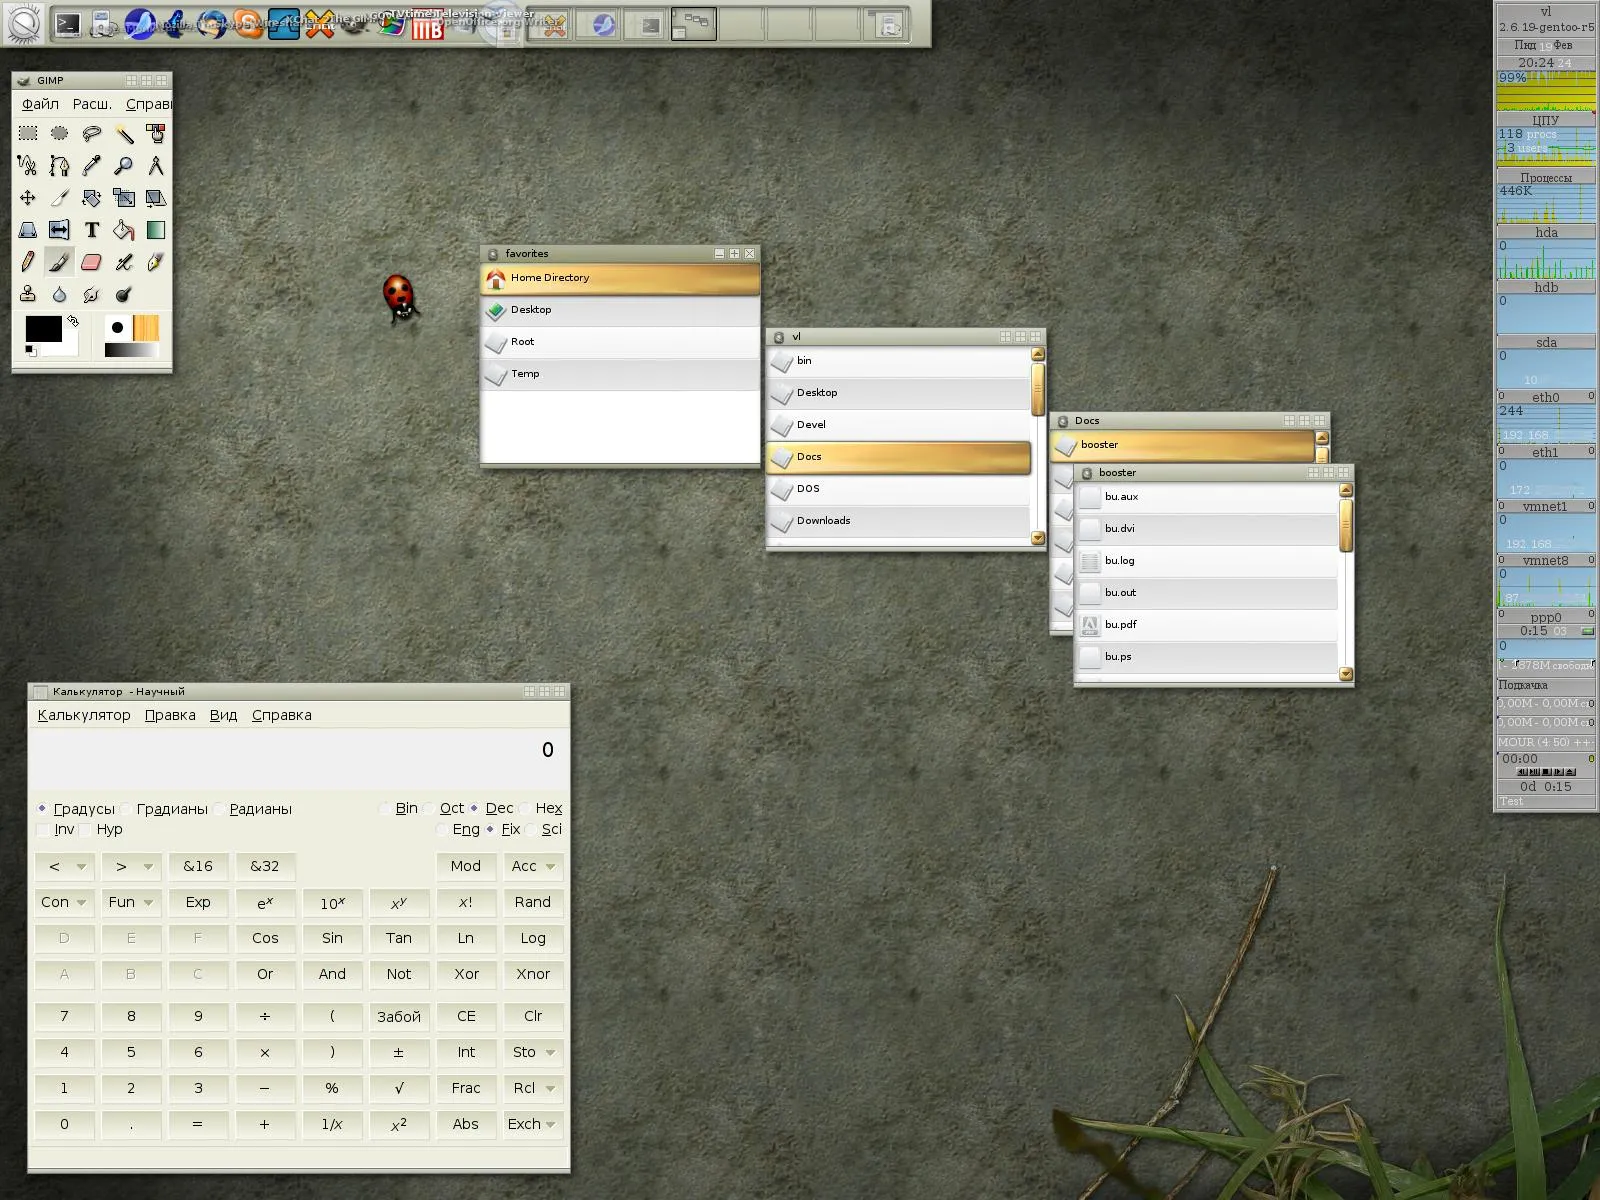
Task: Open the Rcl recall dropdown
Action: pos(533,1088)
